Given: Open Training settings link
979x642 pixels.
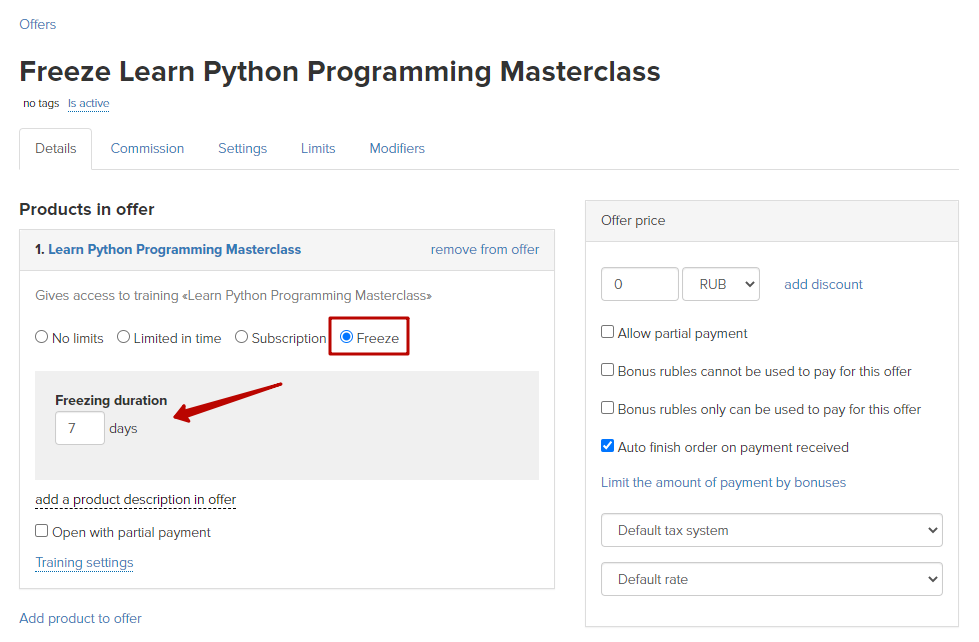Looking at the screenshot, I should [84, 563].
